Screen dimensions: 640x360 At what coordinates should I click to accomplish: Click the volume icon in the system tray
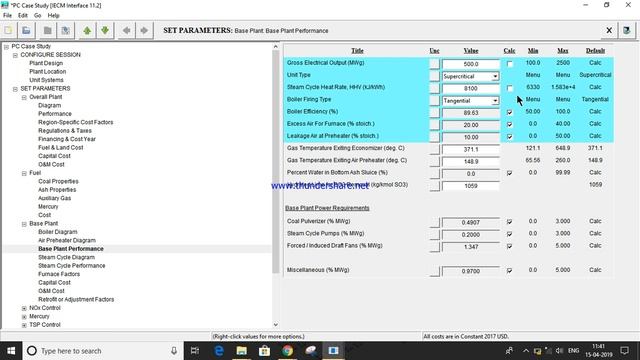tap(560, 351)
